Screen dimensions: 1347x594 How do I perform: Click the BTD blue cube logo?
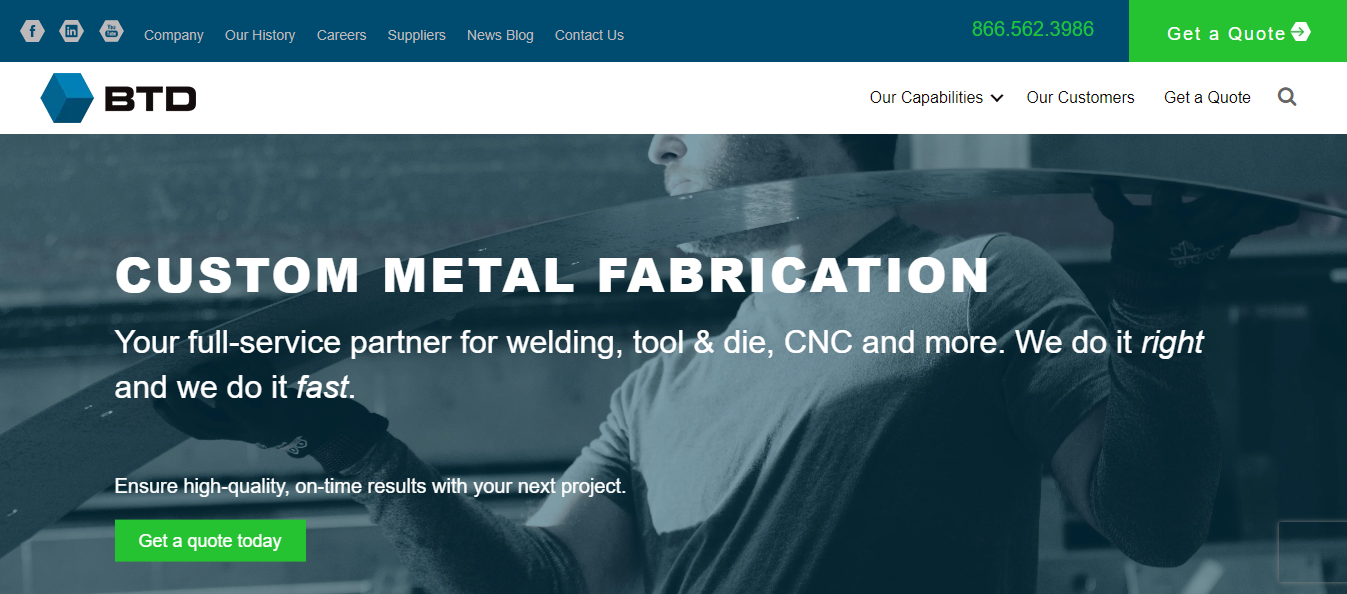[x=67, y=98]
